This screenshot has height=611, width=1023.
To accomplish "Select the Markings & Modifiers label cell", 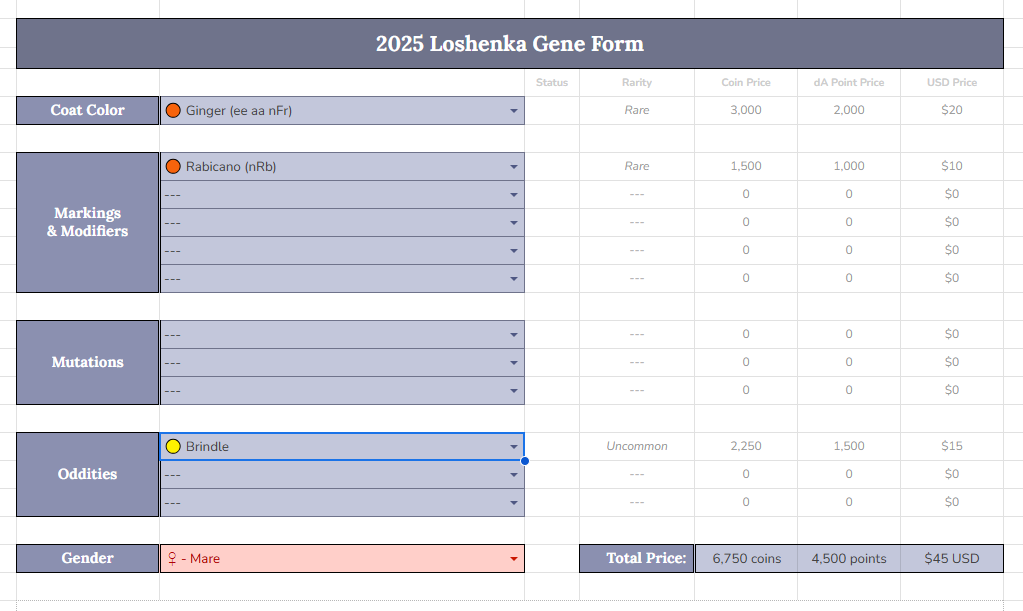I will (x=87, y=222).
